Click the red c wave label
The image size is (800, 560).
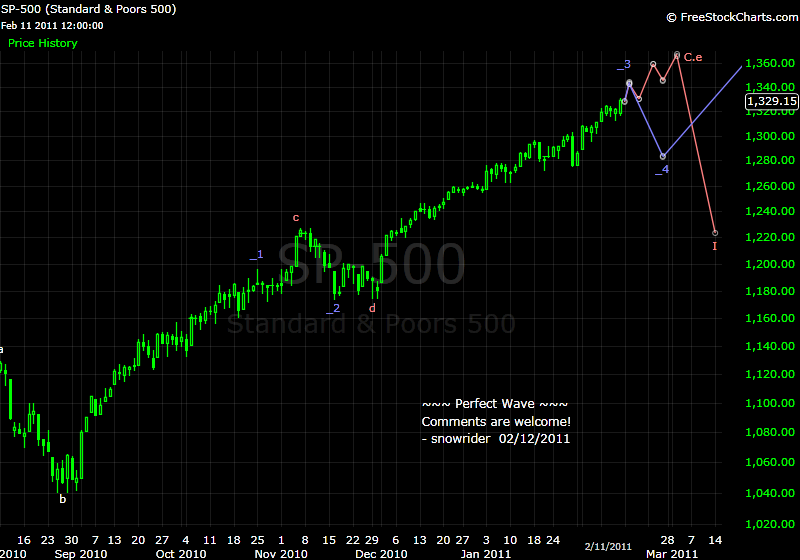click(x=296, y=218)
